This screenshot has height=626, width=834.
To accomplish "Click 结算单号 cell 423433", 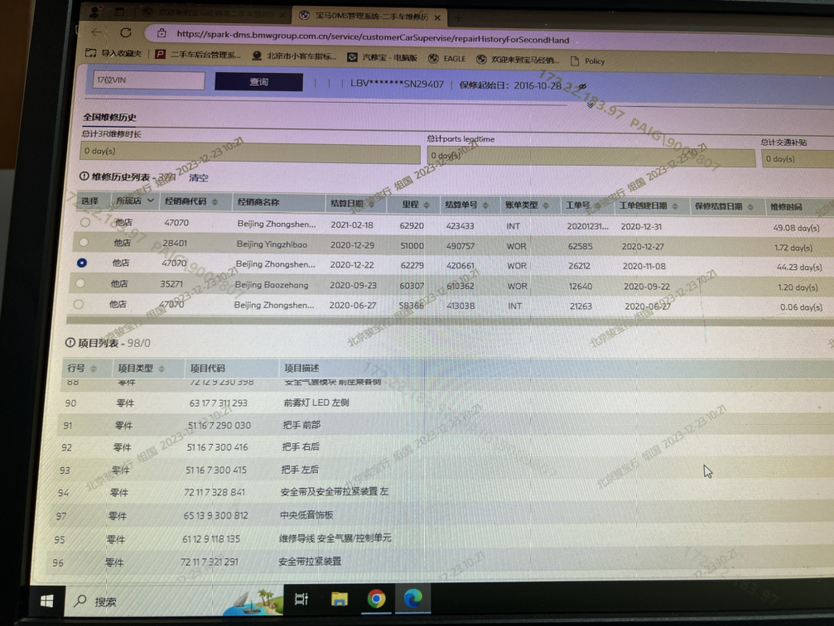I will (x=460, y=226).
